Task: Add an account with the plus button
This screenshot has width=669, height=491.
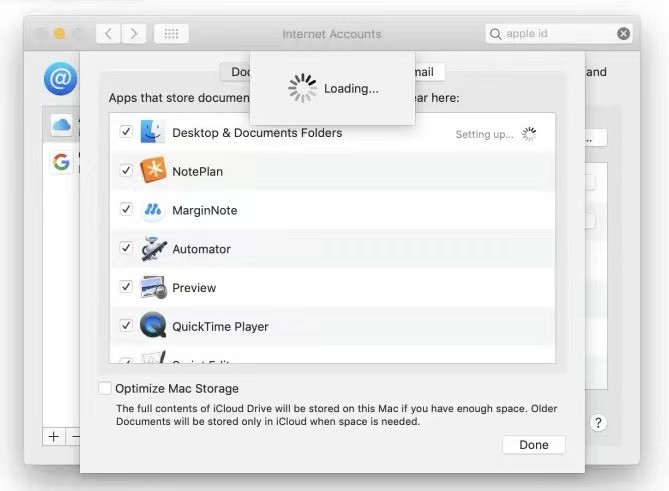Action: coord(54,437)
